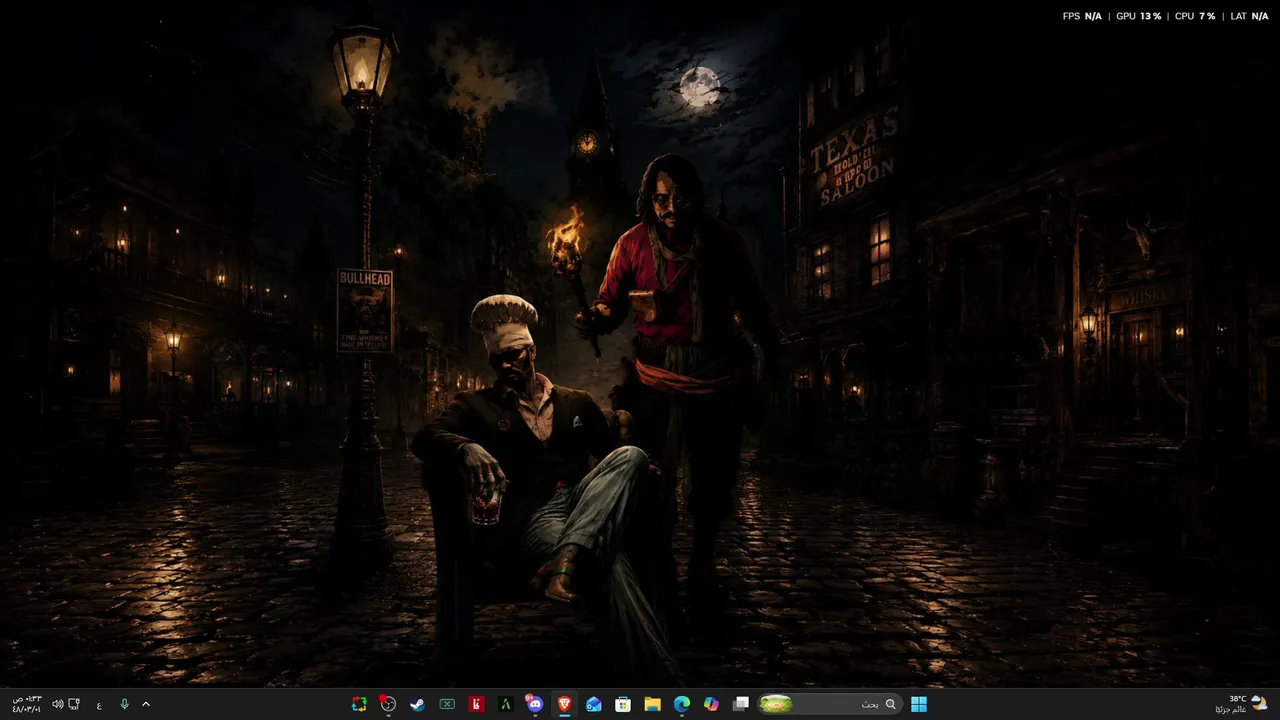Viewport: 1280px width, 720px height.
Task: Click the LAT N/A overlay readout
Action: pyautogui.click(x=1249, y=16)
